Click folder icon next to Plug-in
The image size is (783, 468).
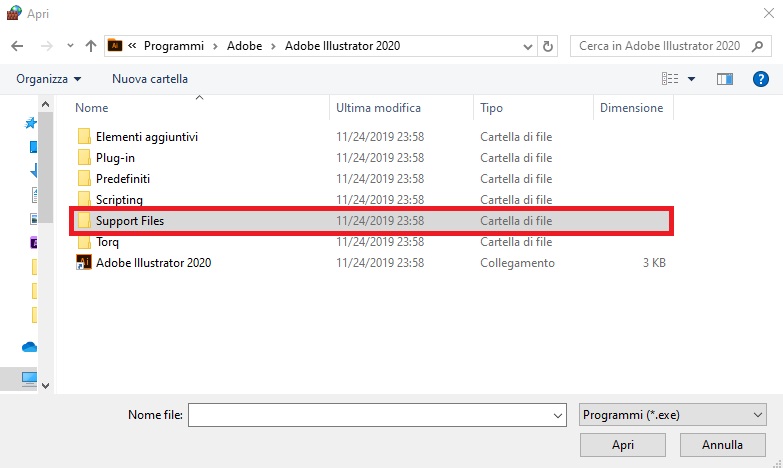tap(84, 157)
